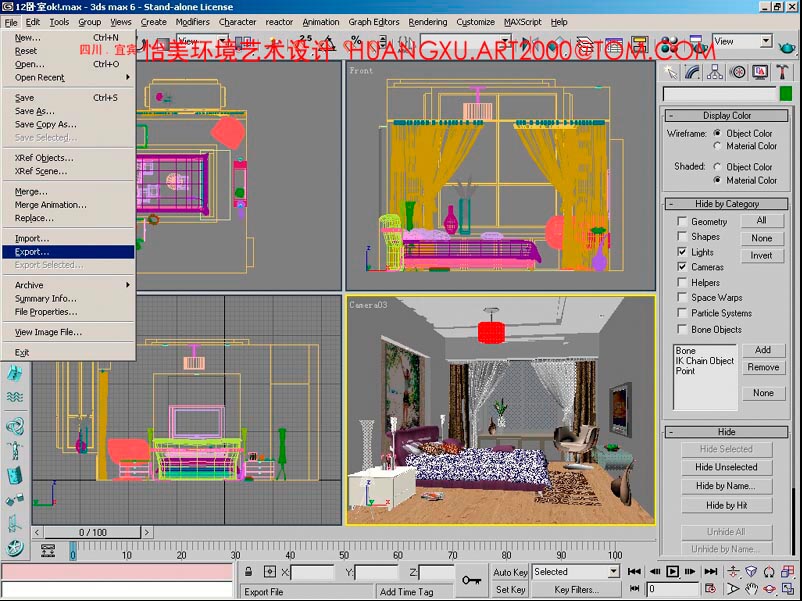Click the two linked cubes reactor icon
This screenshot has height=601, width=802.
pos(15,500)
